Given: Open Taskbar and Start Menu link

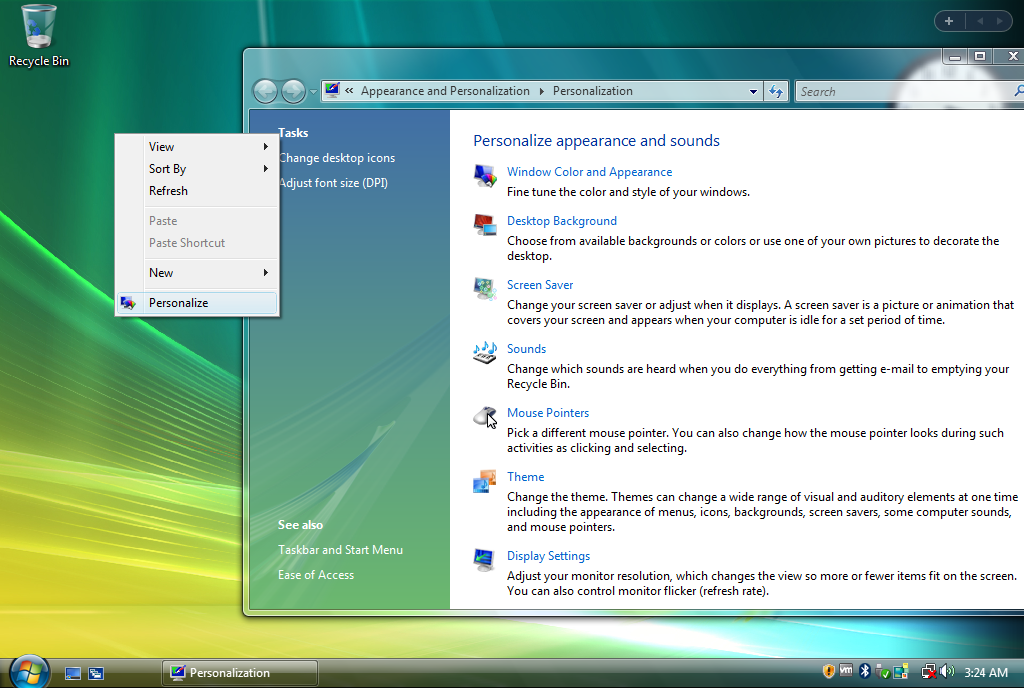Looking at the screenshot, I should pyautogui.click(x=340, y=550).
